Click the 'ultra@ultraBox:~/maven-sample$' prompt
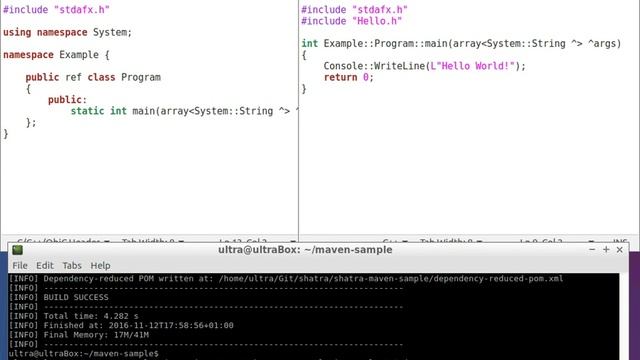The width and height of the screenshot is (640, 360). [84, 353]
